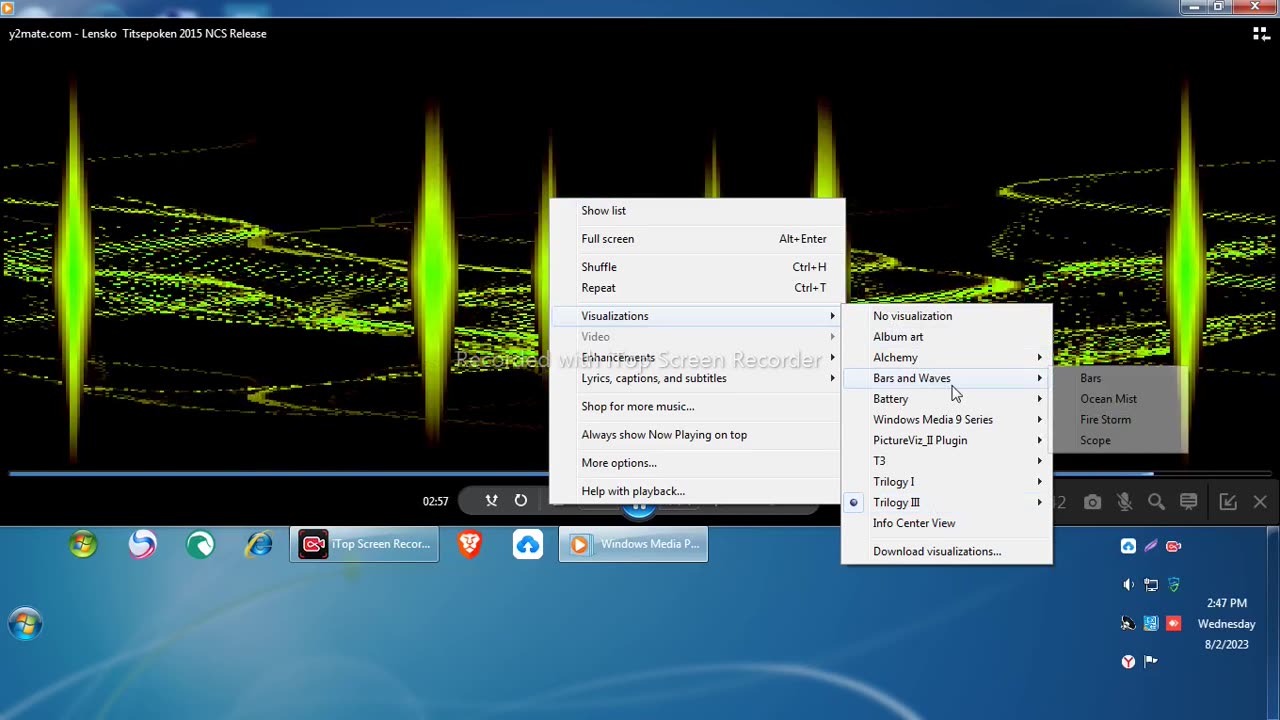This screenshot has height=720, width=1280.
Task: Click the green shield security tray icon
Action: pos(1174,585)
